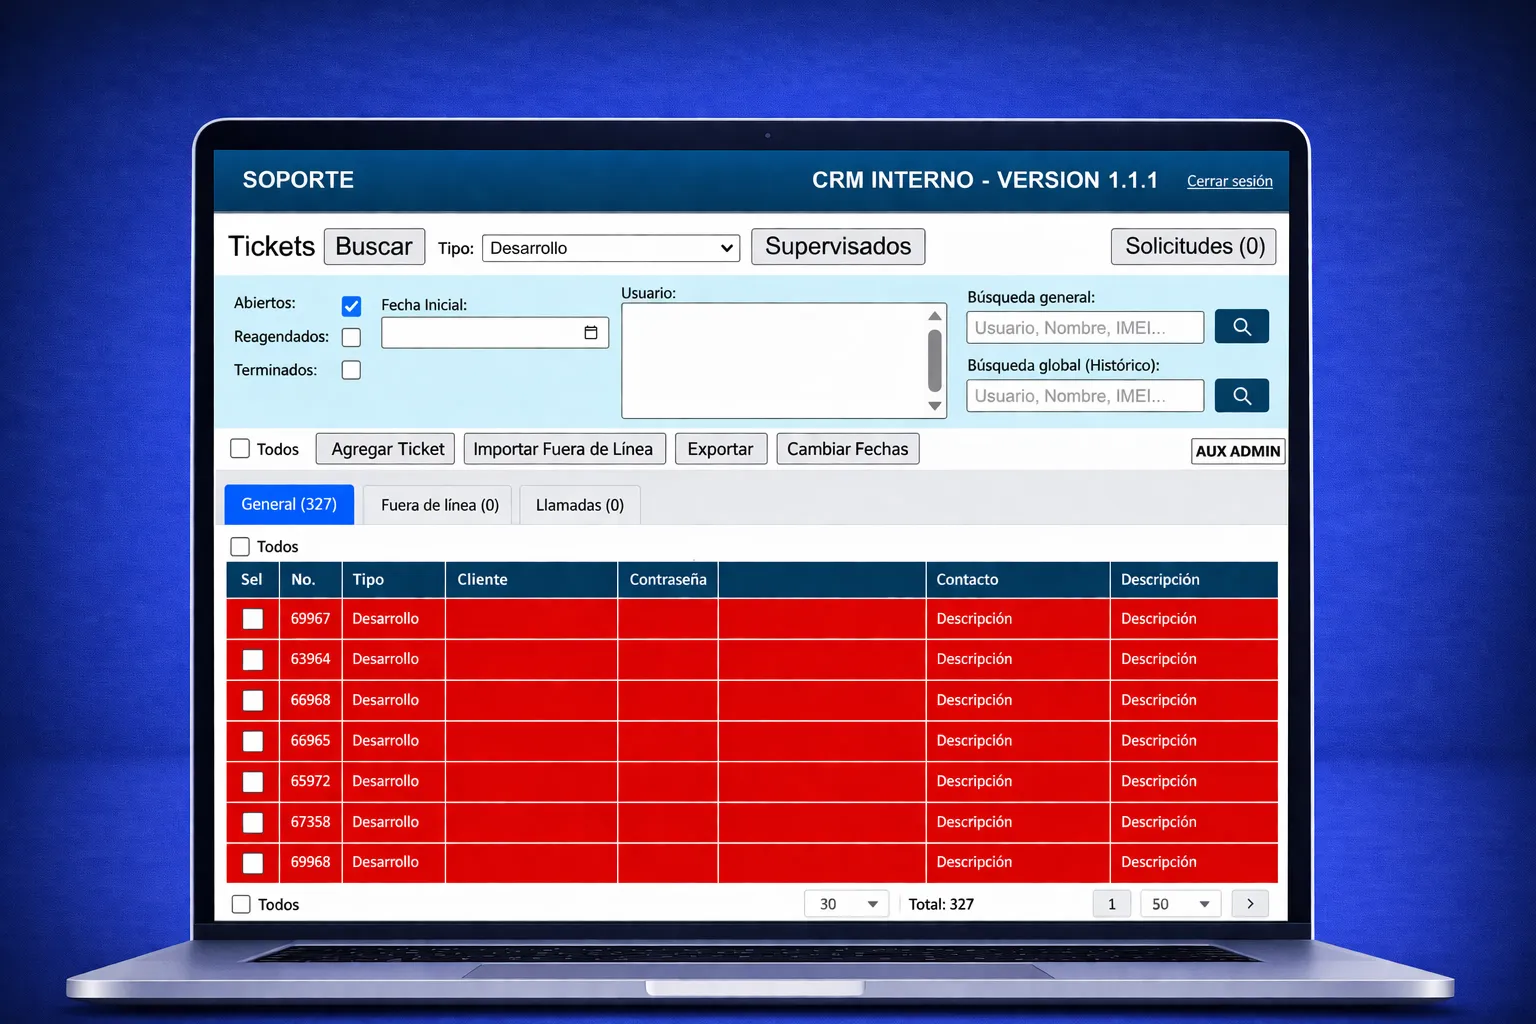Focus the Búsqueda general input field

pos(1084,328)
